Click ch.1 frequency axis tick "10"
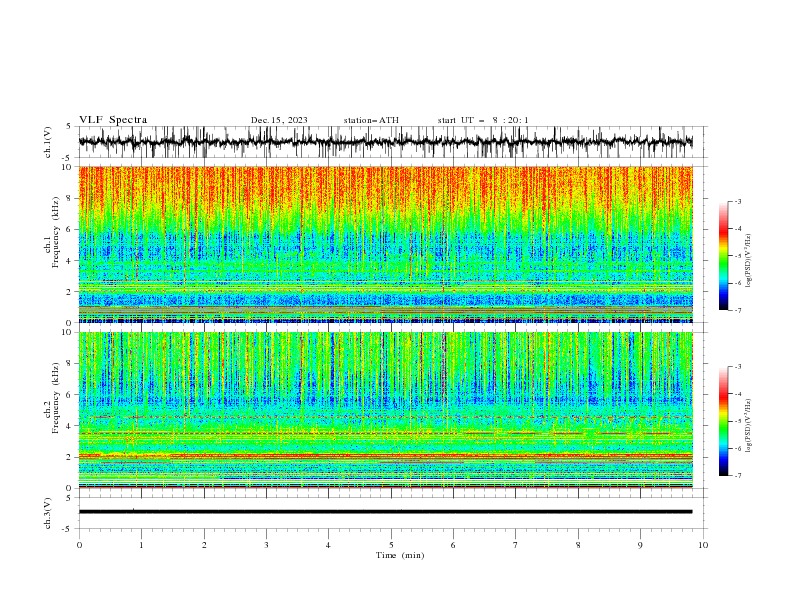The height and width of the screenshot is (612, 792). (68, 167)
